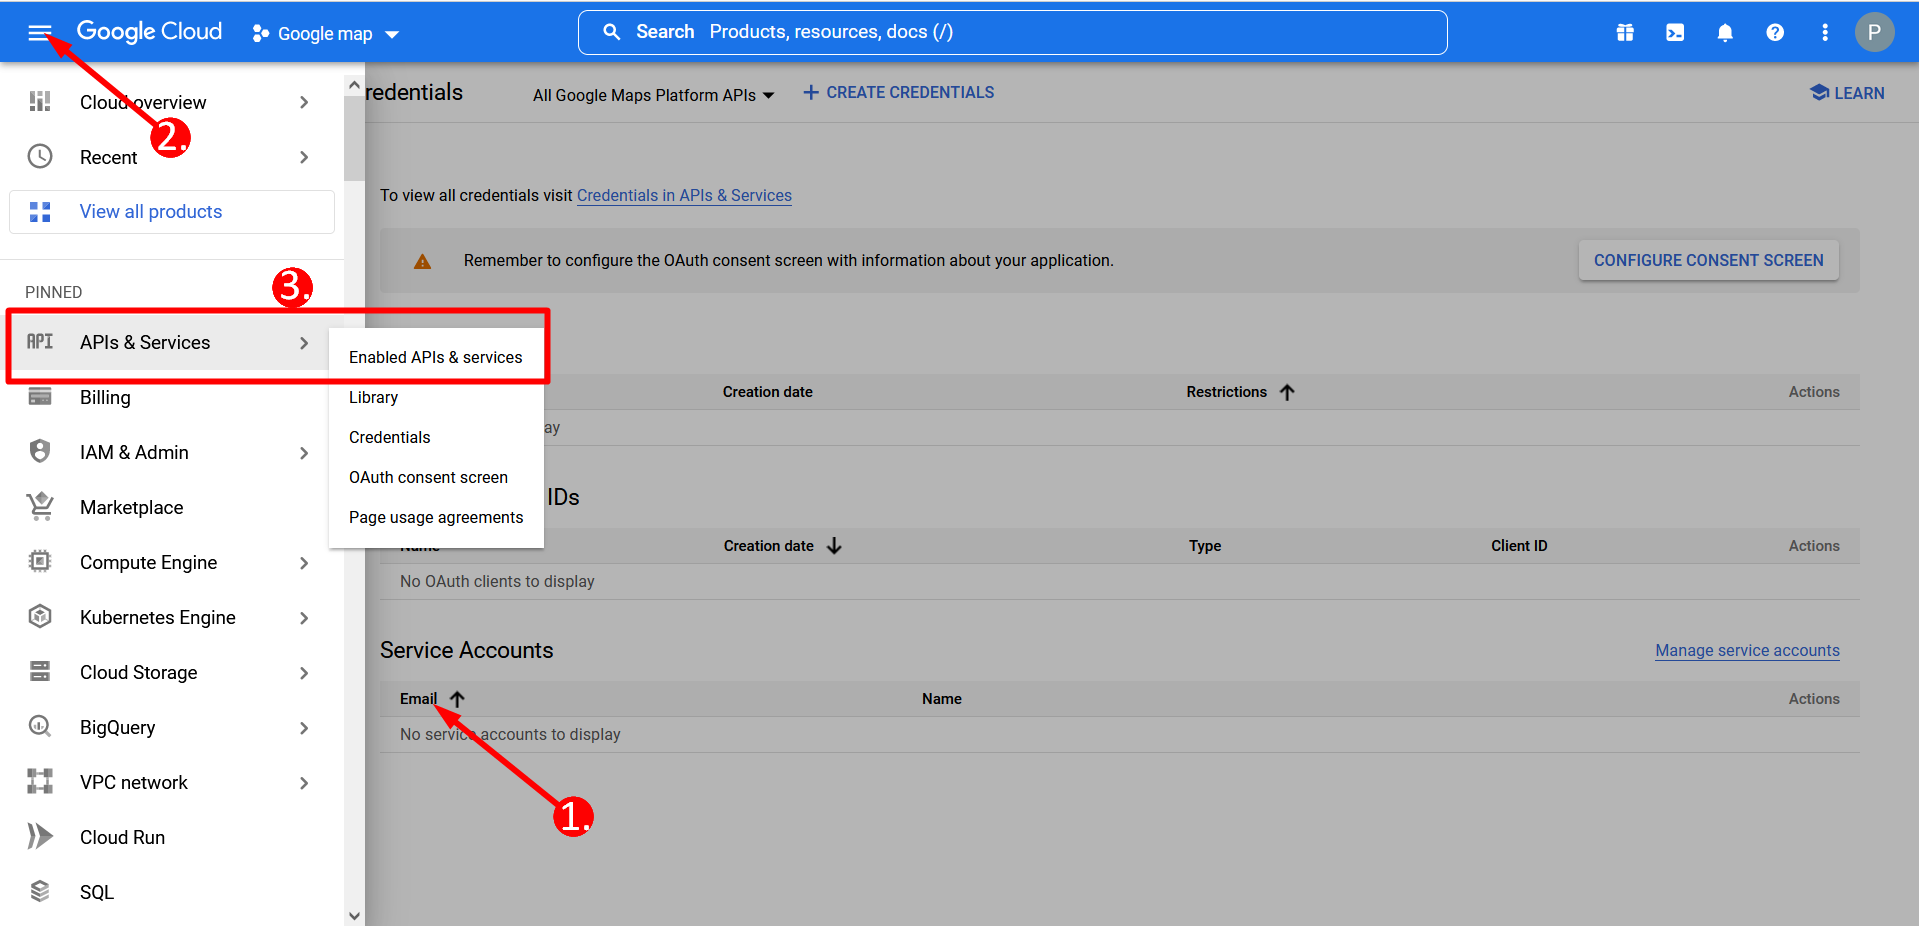1919x926 pixels.
Task: Expand the IAM & Admin chevron
Action: (304, 453)
